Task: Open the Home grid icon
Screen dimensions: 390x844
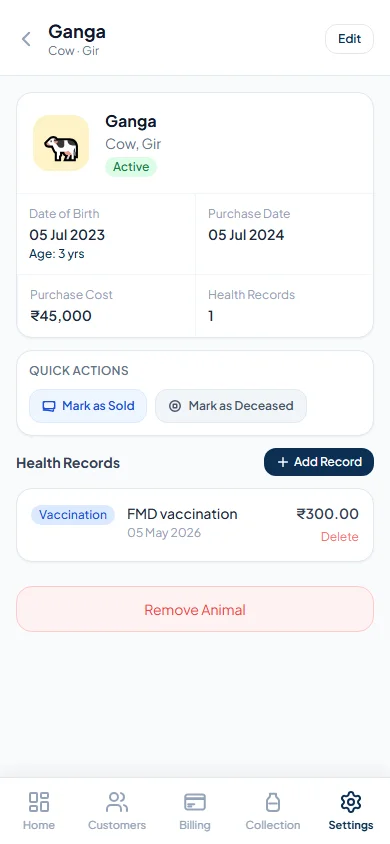Action: click(39, 801)
